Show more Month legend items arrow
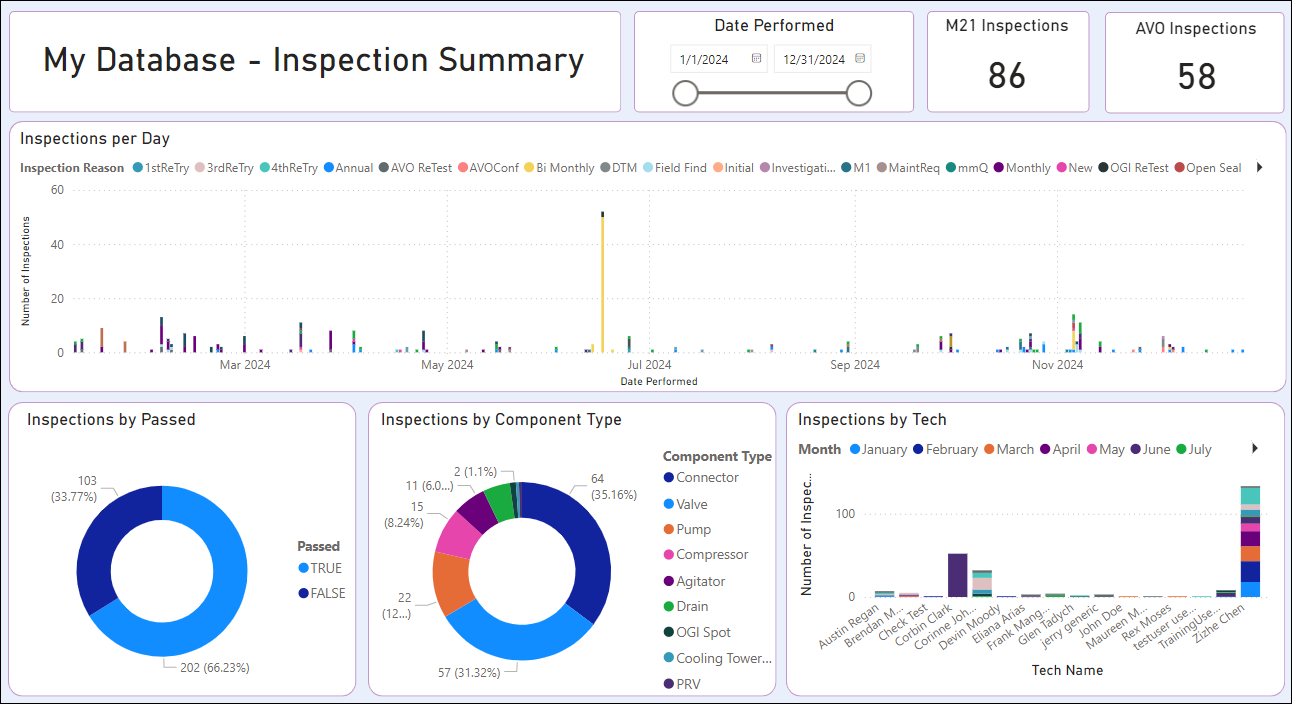The image size is (1292, 704). tap(1255, 449)
